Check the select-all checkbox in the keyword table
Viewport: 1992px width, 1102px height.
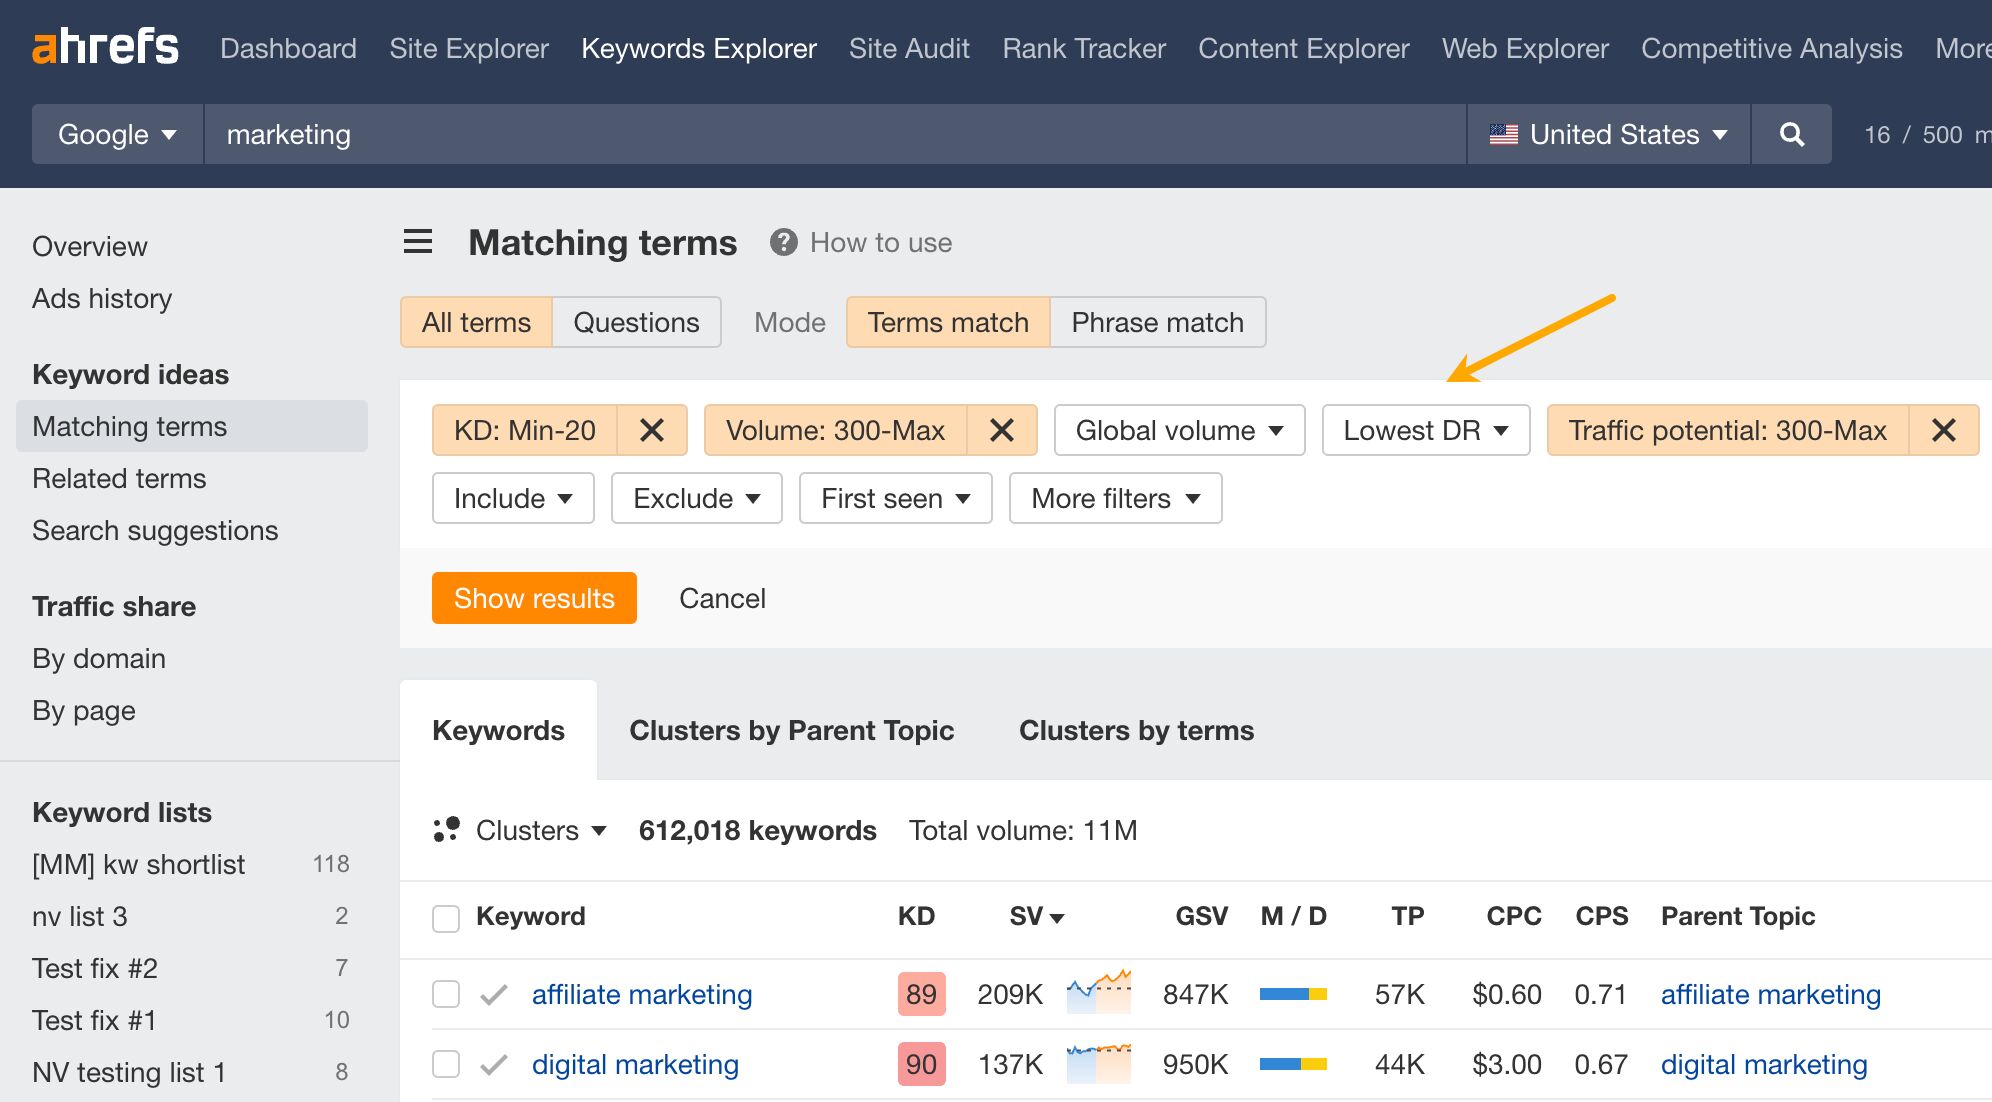point(445,917)
